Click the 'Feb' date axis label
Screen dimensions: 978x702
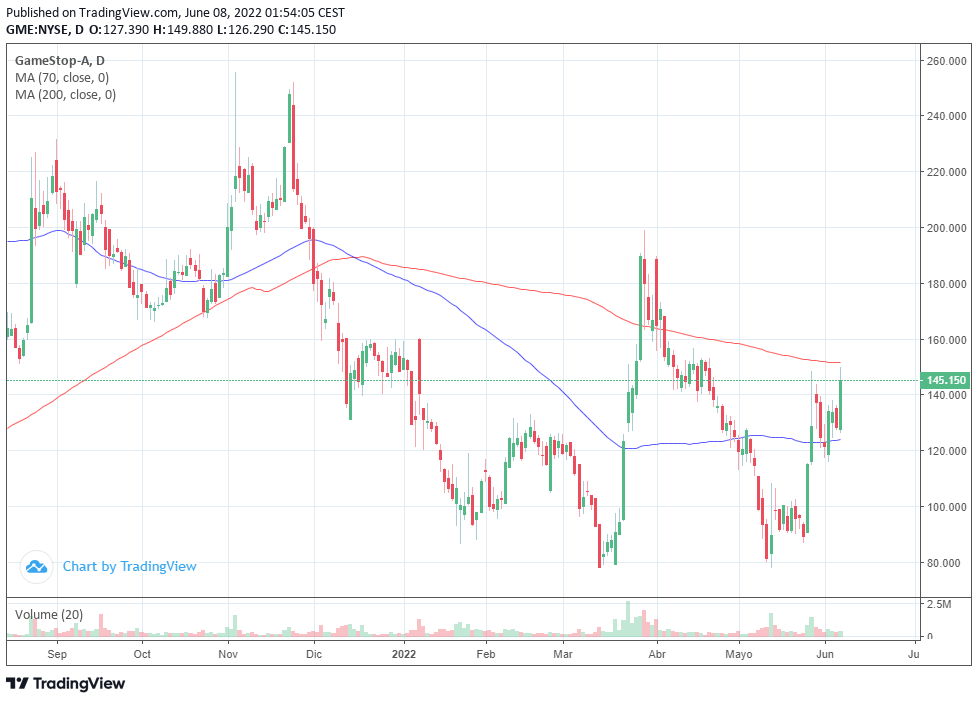(485, 654)
